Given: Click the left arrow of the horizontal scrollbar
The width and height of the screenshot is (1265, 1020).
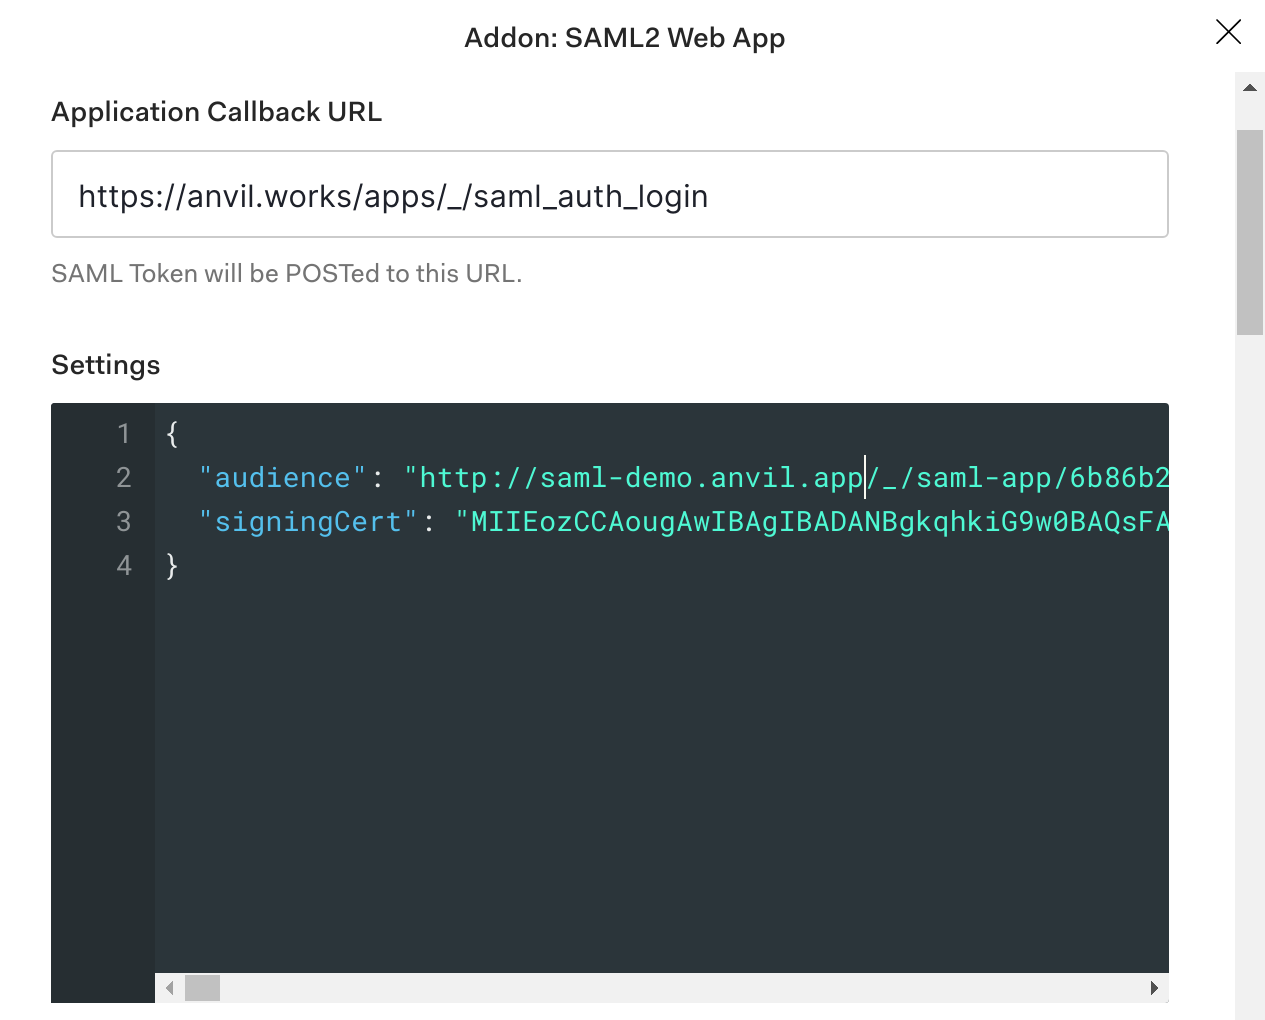Looking at the screenshot, I should click(169, 988).
